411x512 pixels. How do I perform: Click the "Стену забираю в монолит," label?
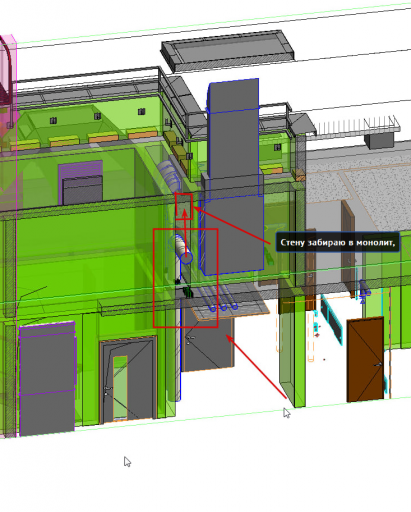pyautogui.click(x=337, y=242)
